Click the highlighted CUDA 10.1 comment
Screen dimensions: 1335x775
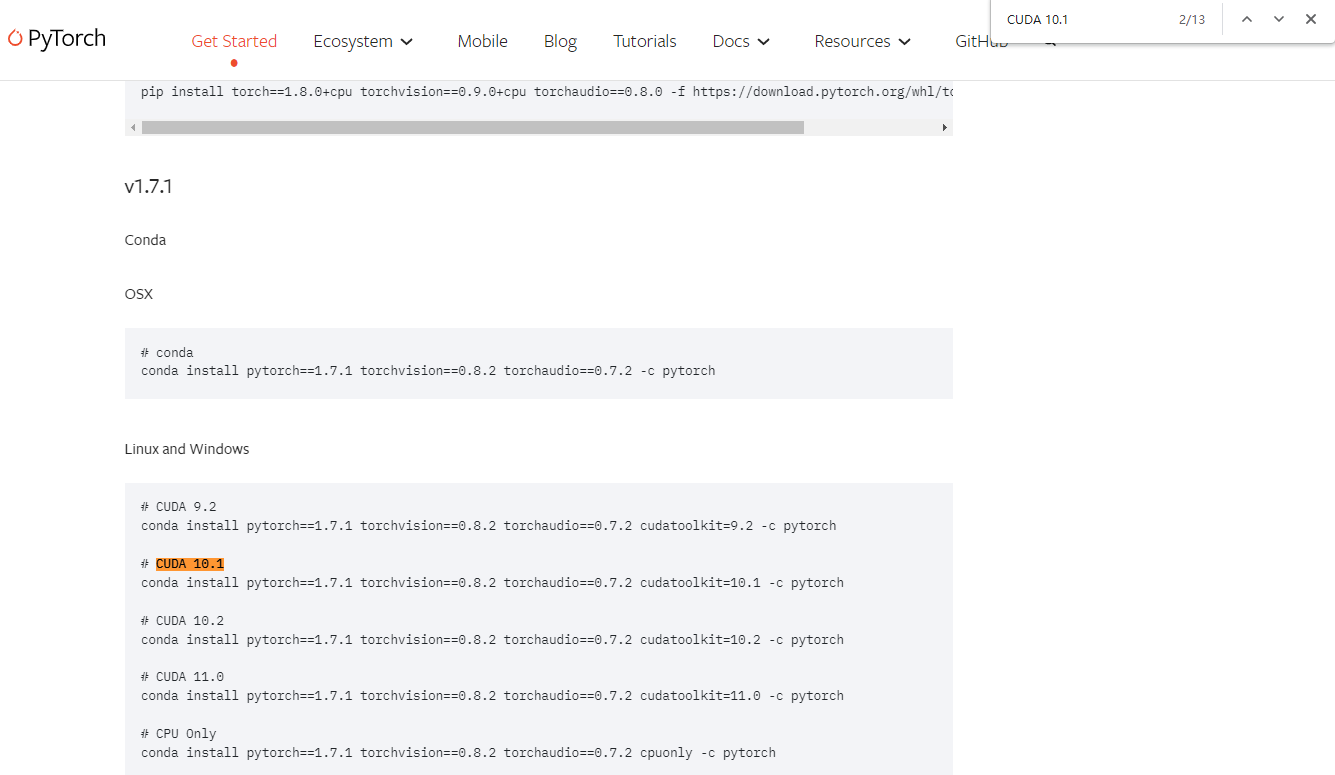(190, 564)
